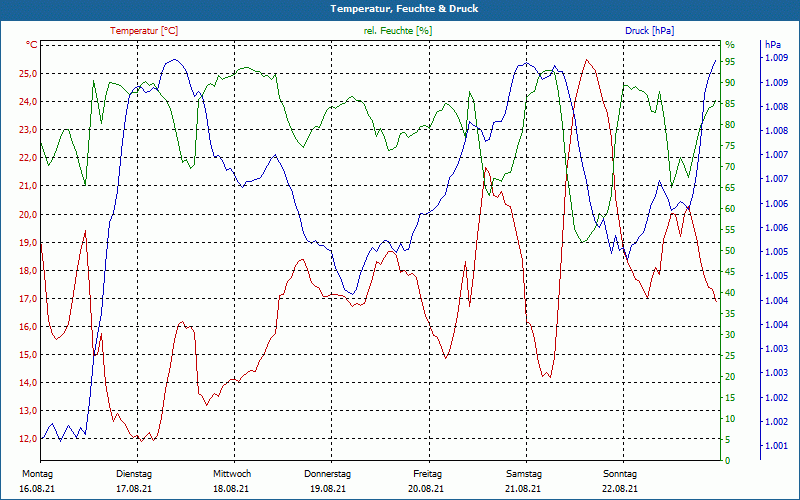800x500 pixels.
Task: Click the green humidity axis value '60'
Action: pyautogui.click(x=730, y=209)
